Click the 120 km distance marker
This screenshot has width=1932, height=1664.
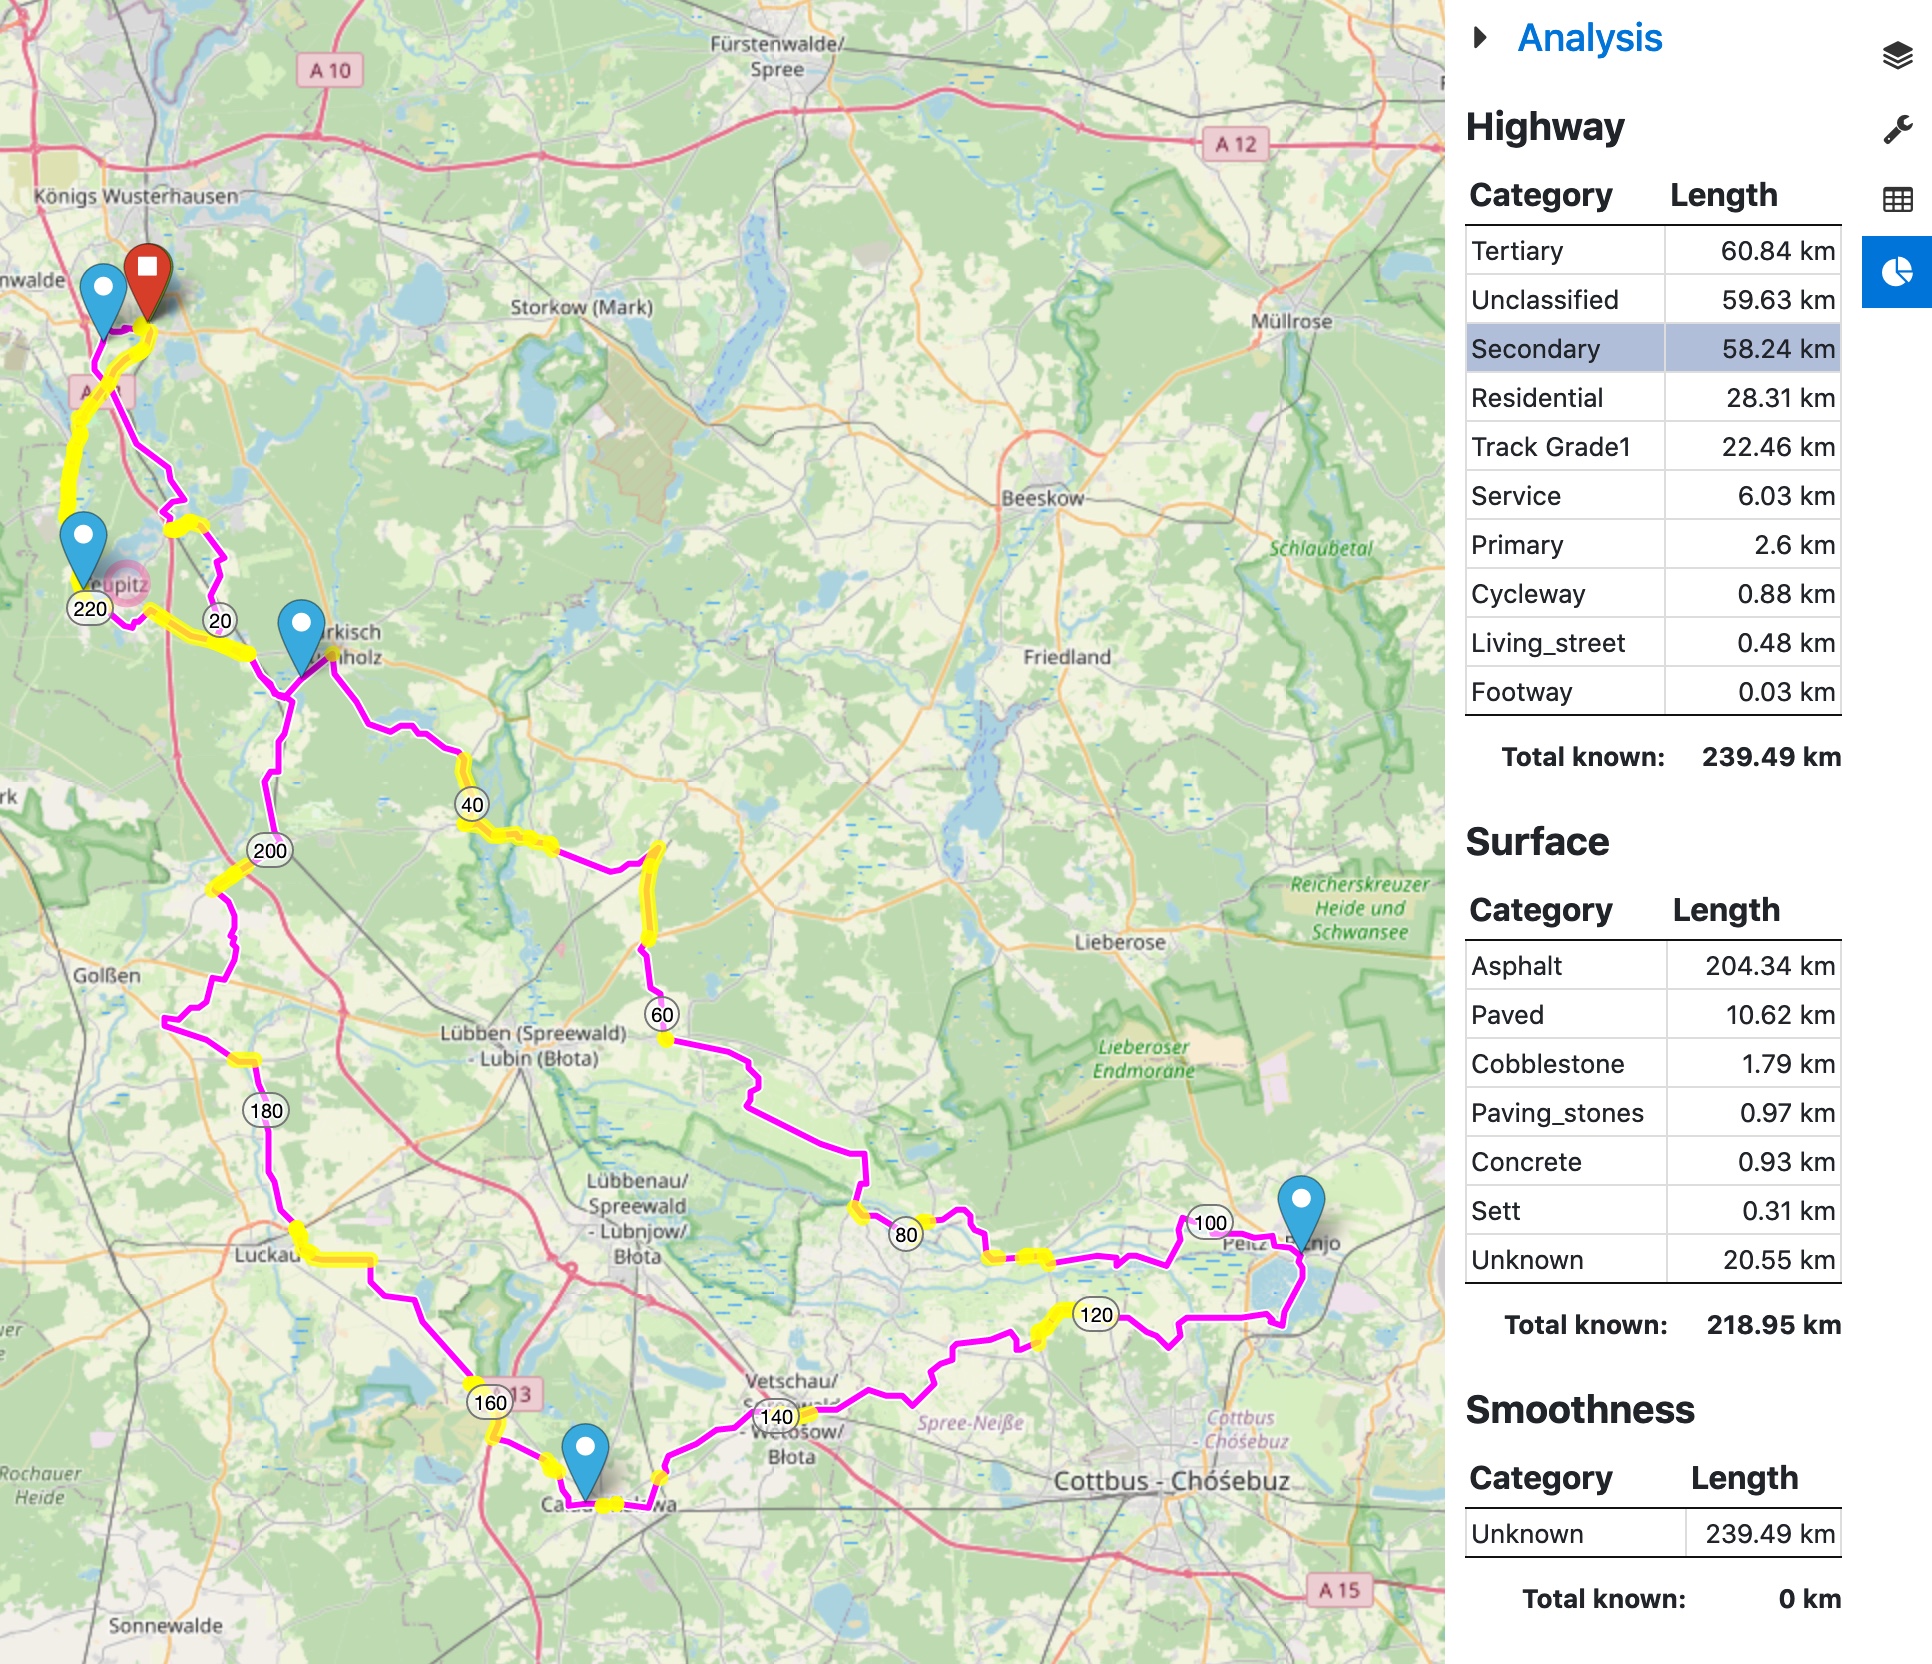pyautogui.click(x=1096, y=1314)
